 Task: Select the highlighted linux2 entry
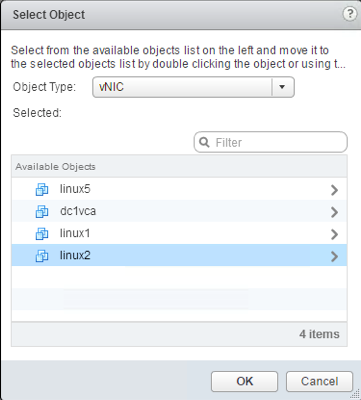tap(179, 255)
